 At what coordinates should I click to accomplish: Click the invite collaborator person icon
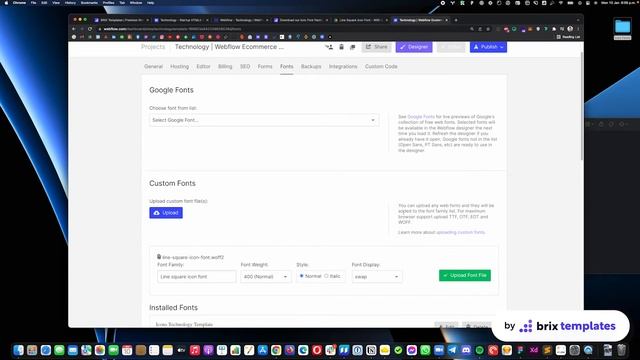(x=329, y=47)
